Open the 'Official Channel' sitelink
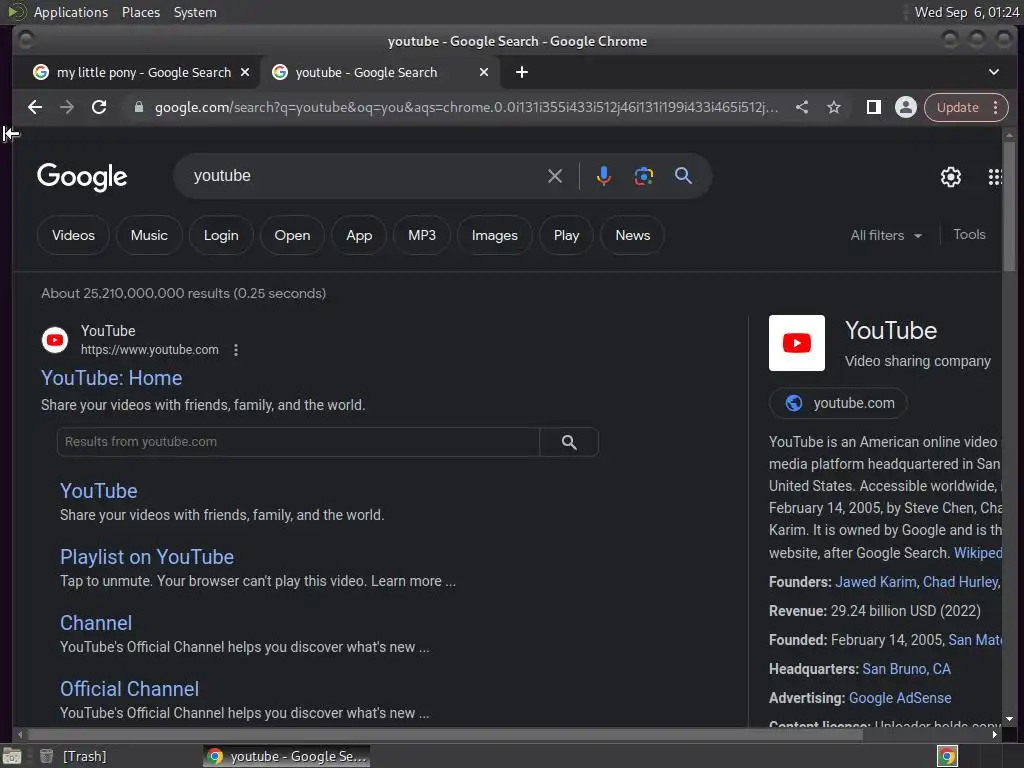 click(x=129, y=689)
